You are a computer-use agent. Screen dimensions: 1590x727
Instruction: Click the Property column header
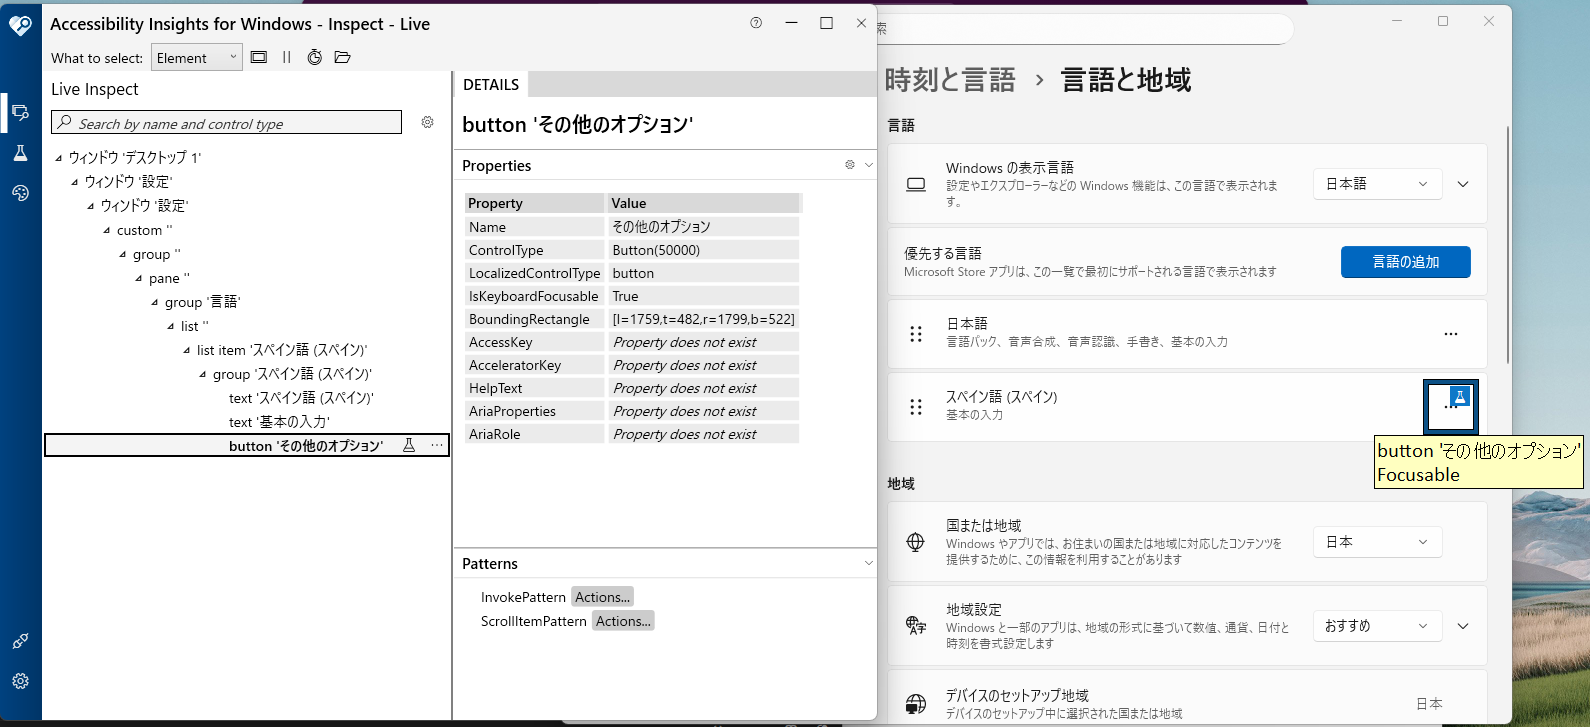pos(534,203)
